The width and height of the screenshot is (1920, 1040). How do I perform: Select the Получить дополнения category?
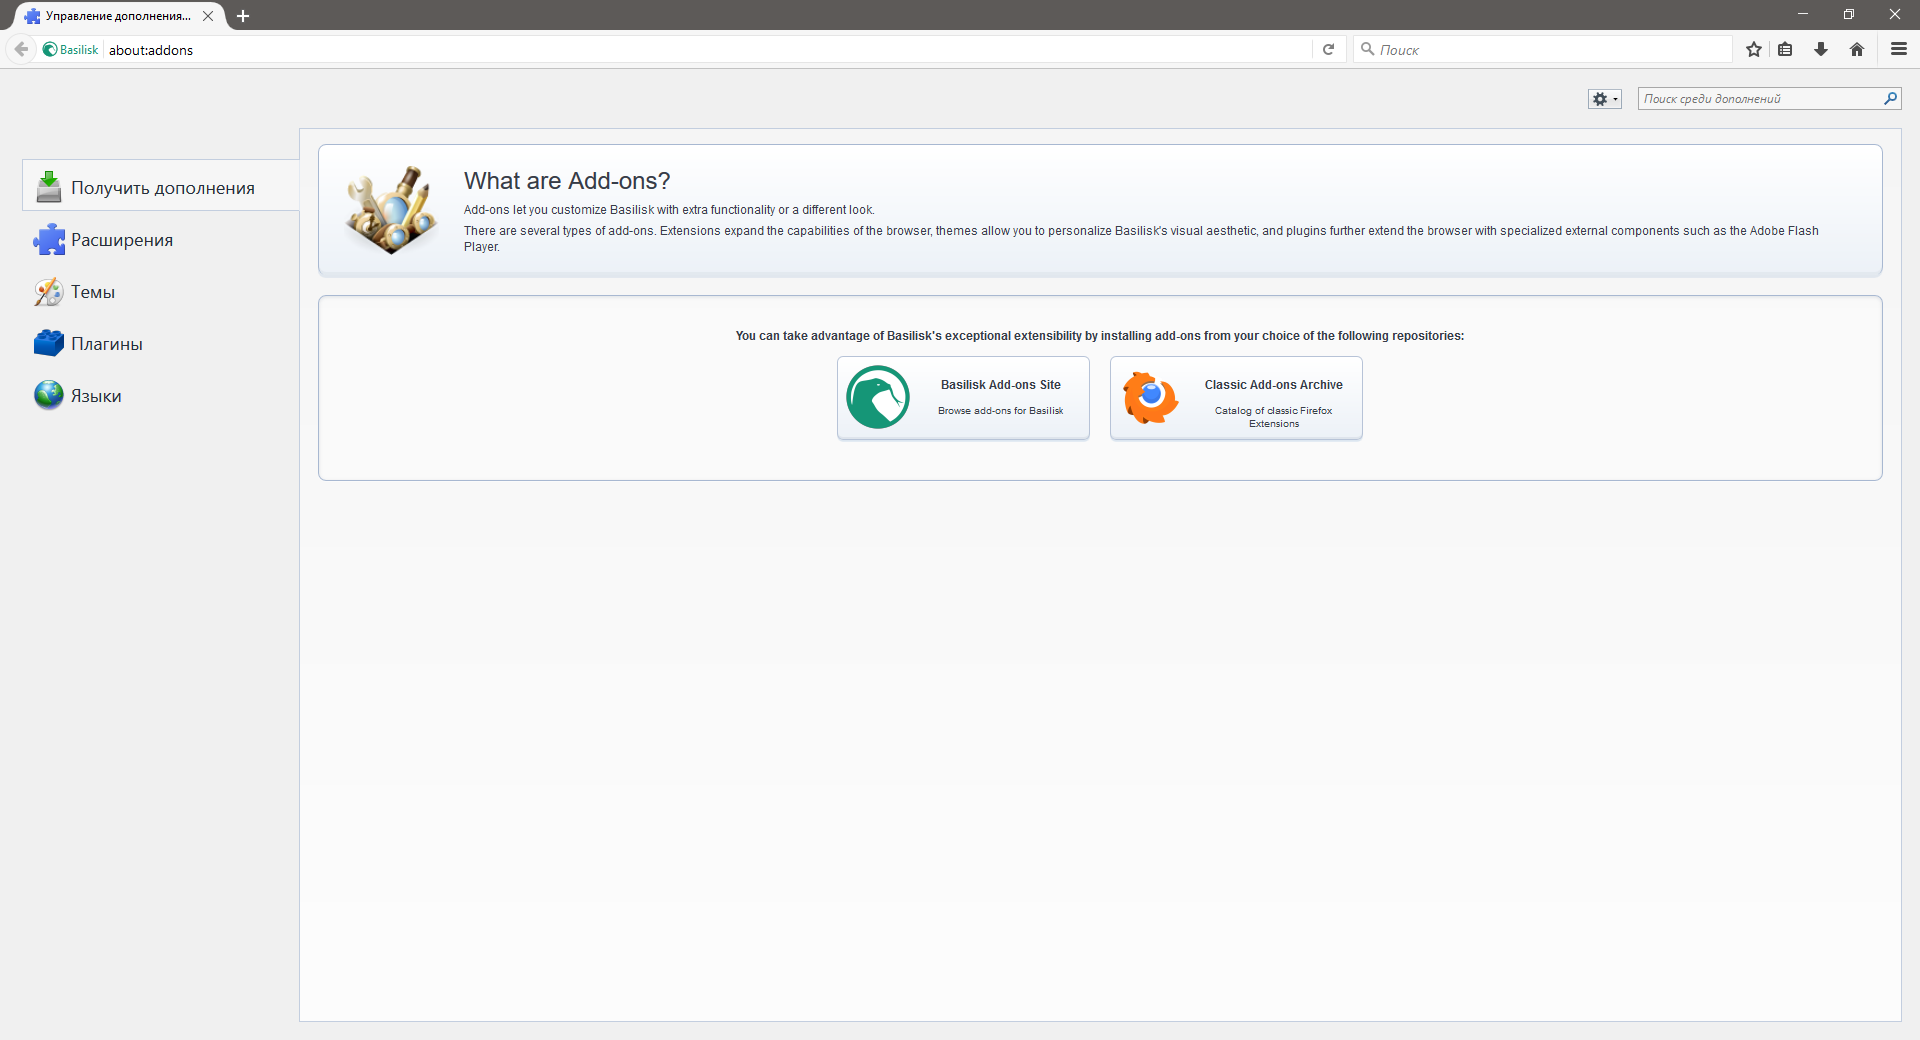click(162, 188)
